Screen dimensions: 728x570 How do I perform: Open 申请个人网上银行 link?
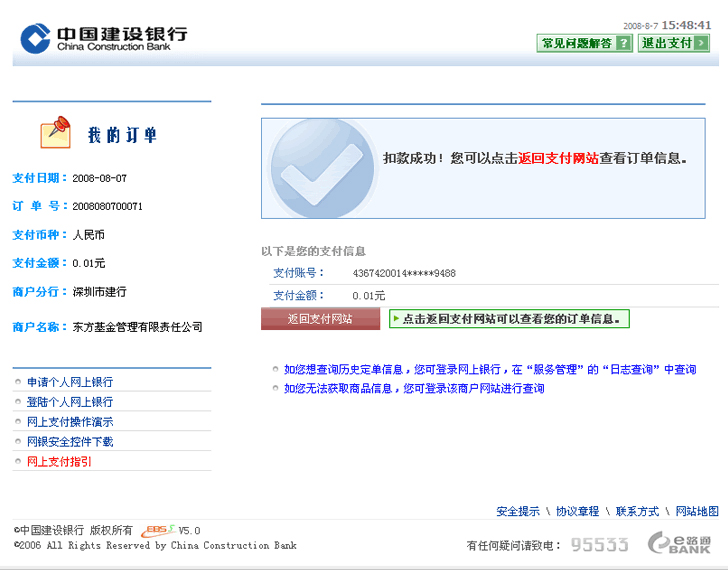[70, 382]
